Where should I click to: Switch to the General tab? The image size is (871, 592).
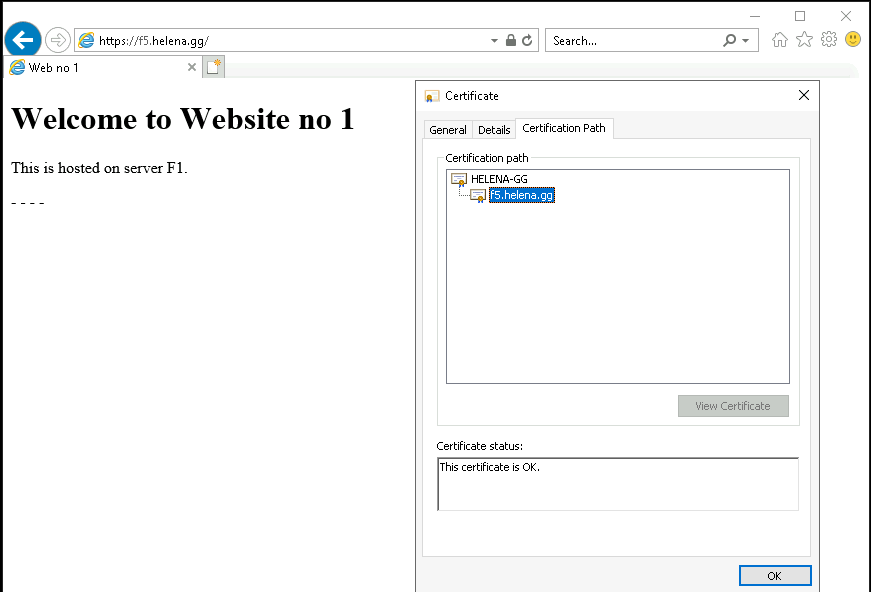tap(447, 130)
